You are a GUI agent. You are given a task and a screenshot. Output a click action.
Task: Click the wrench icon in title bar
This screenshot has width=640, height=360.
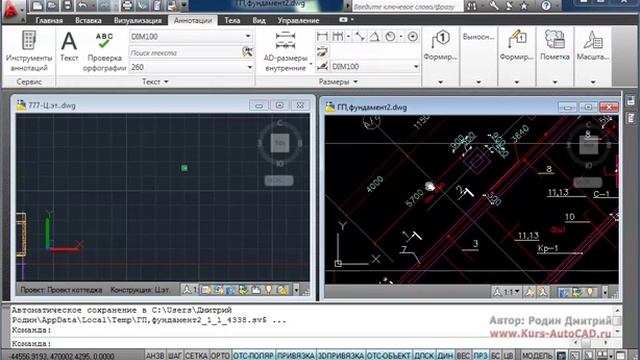tap(494, 6)
